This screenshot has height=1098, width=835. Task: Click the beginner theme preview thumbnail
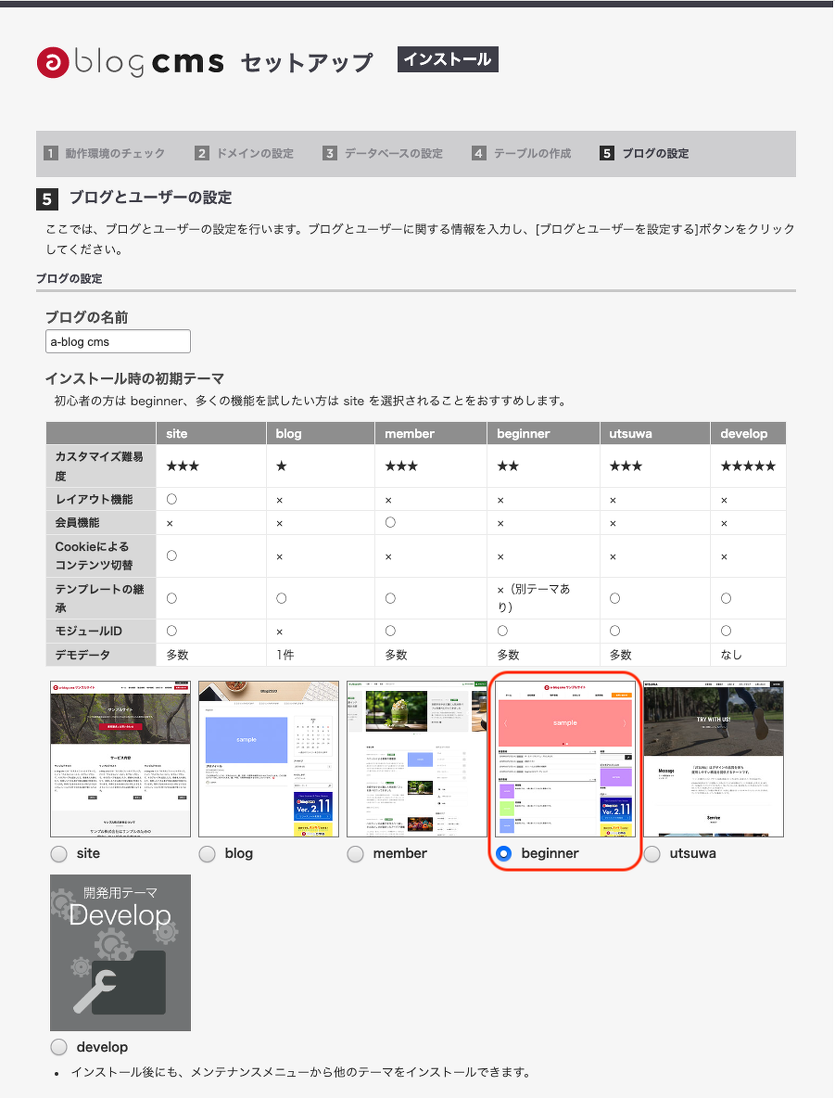(565, 759)
